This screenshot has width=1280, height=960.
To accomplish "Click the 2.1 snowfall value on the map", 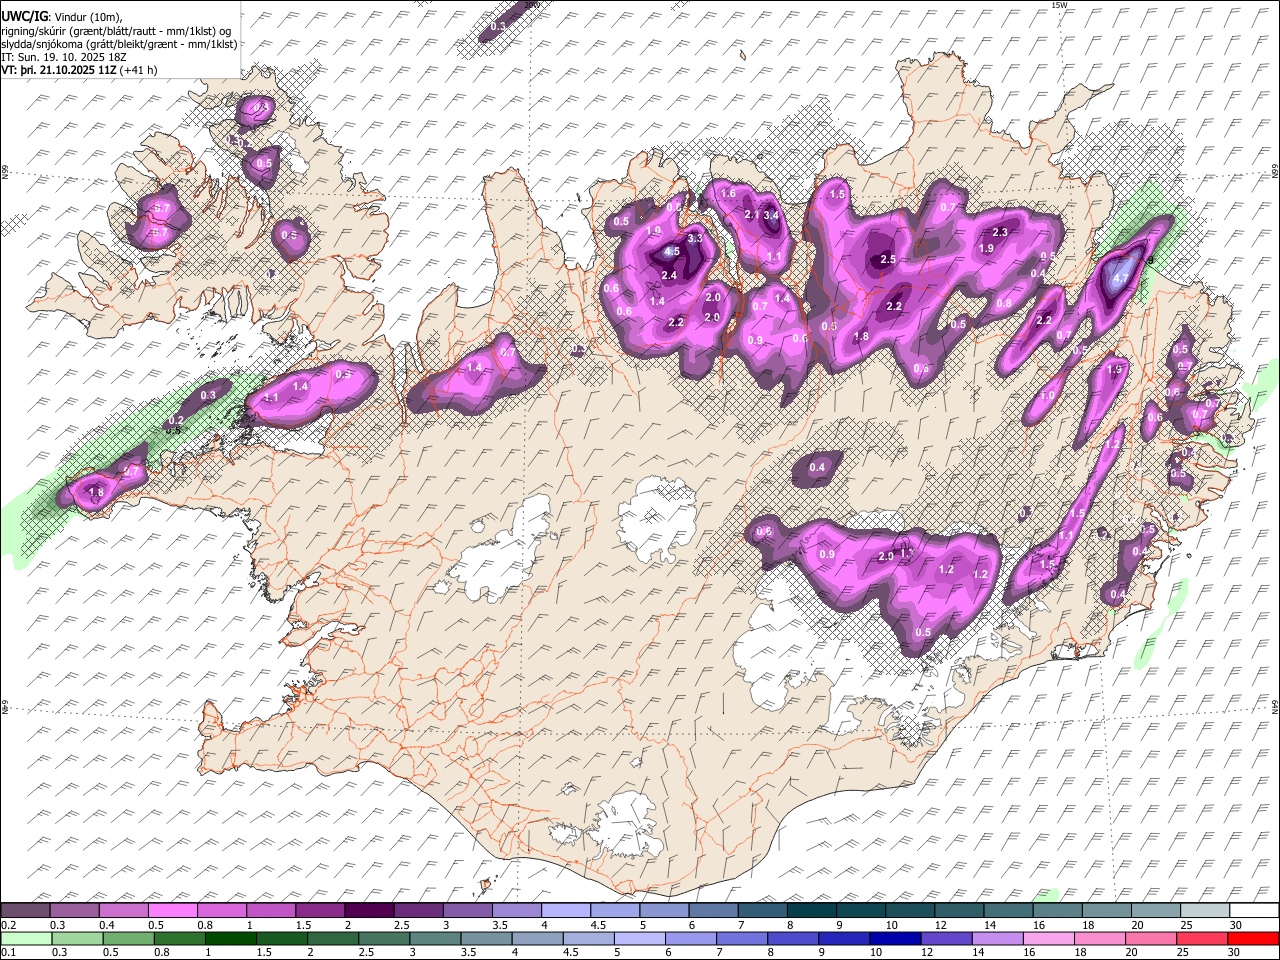I will [x=752, y=214].
